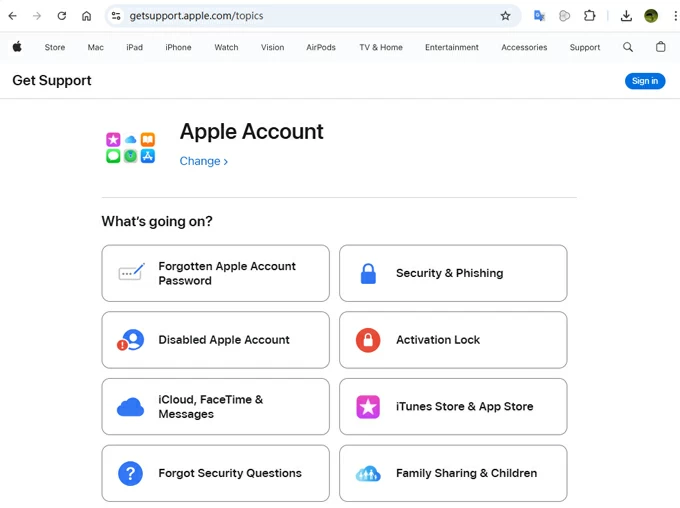Open the AirPods menu item

click(x=321, y=47)
